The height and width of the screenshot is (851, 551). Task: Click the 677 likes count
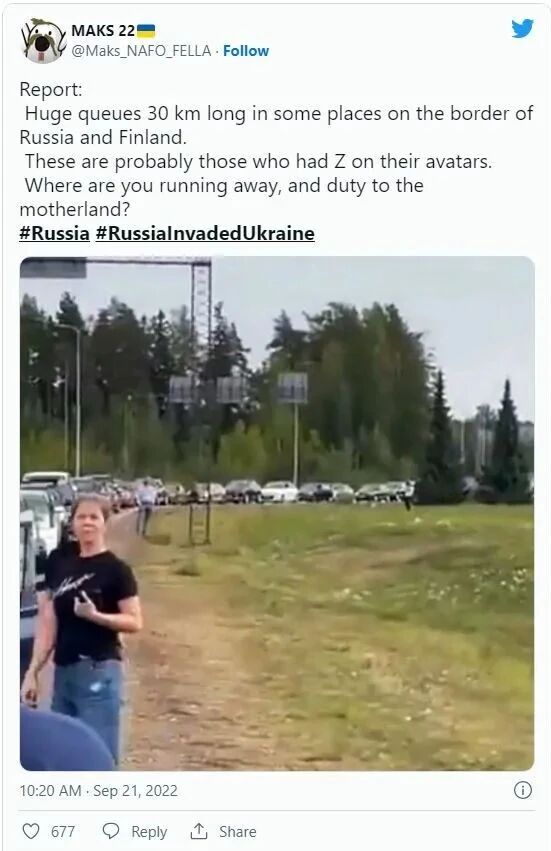point(63,831)
